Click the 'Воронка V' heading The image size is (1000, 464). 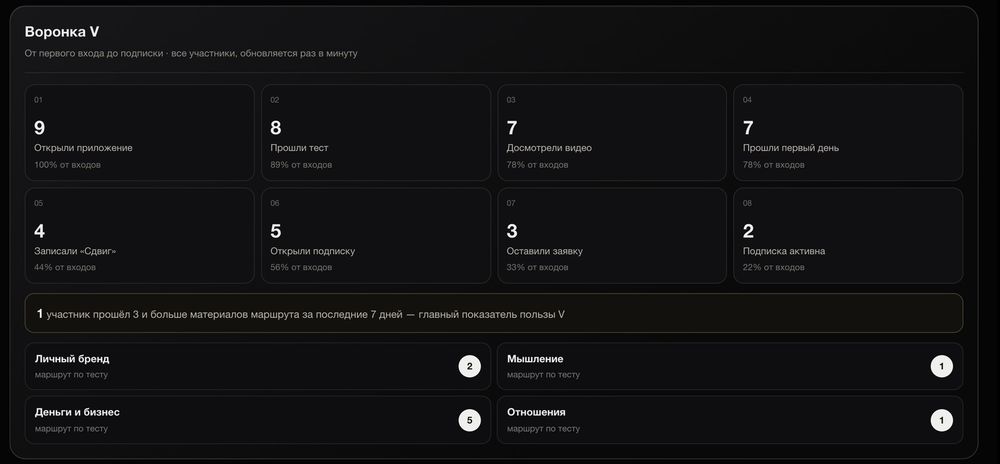(62, 32)
